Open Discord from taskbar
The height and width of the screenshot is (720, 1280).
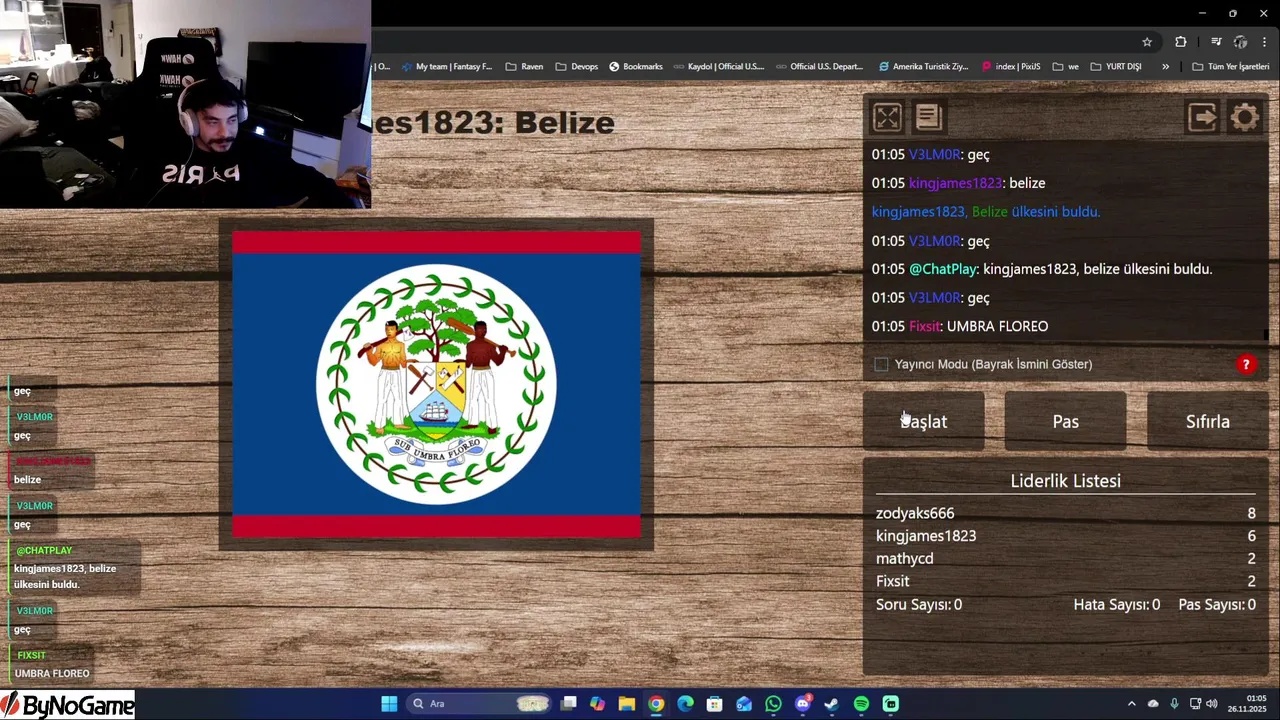point(802,704)
